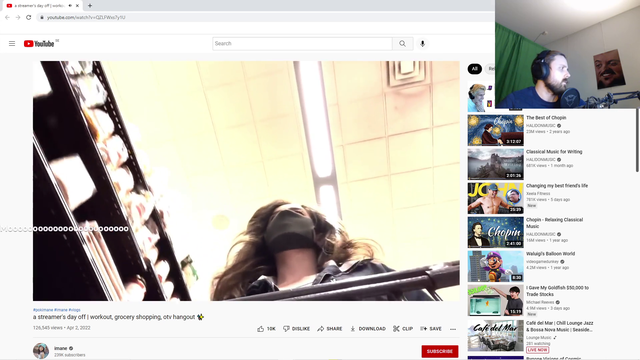Open the first recommended video thumbnail beside webcam
The height and width of the screenshot is (360, 640).
tap(481, 97)
